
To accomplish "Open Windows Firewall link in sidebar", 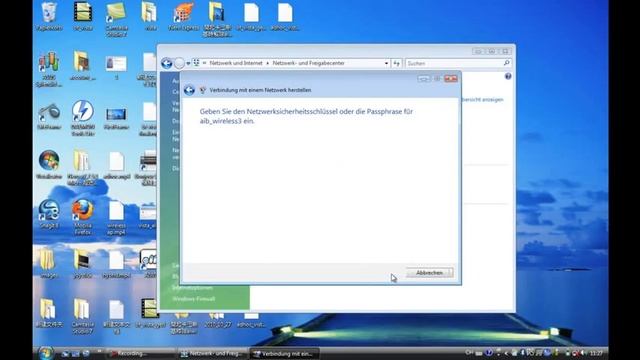I will pos(193,299).
